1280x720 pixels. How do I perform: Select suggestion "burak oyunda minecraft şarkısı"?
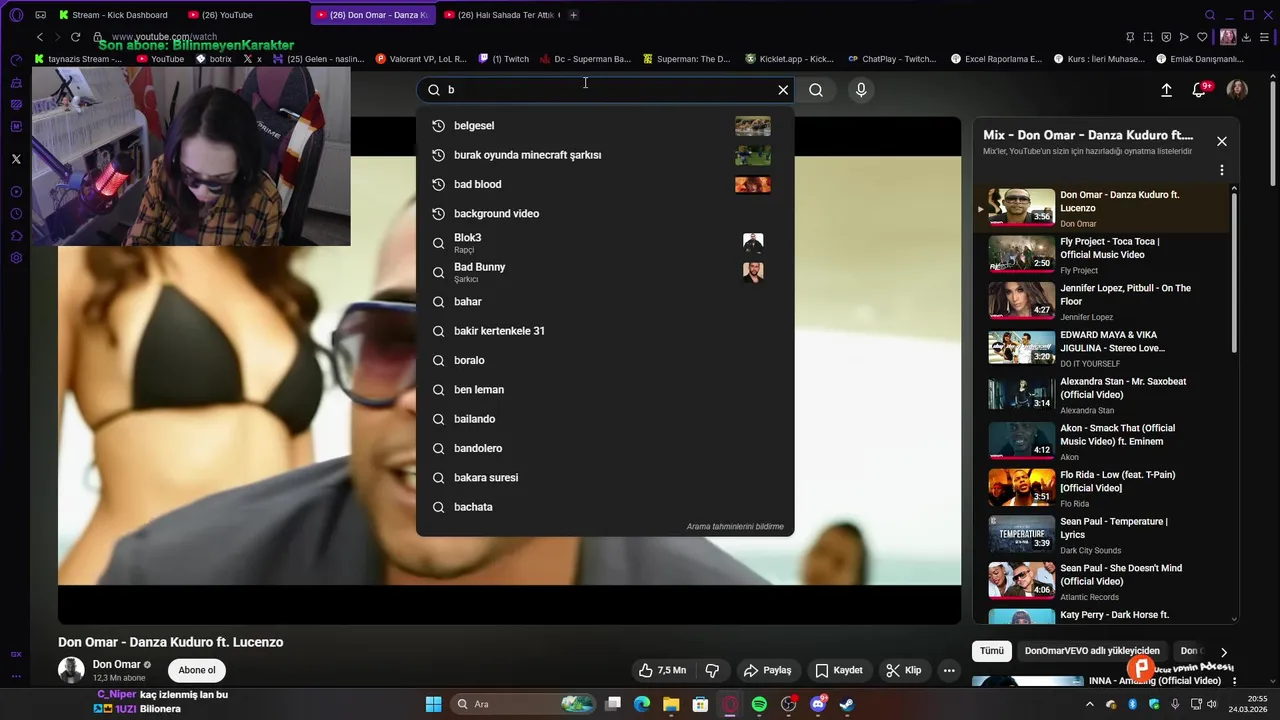pyautogui.click(x=605, y=155)
